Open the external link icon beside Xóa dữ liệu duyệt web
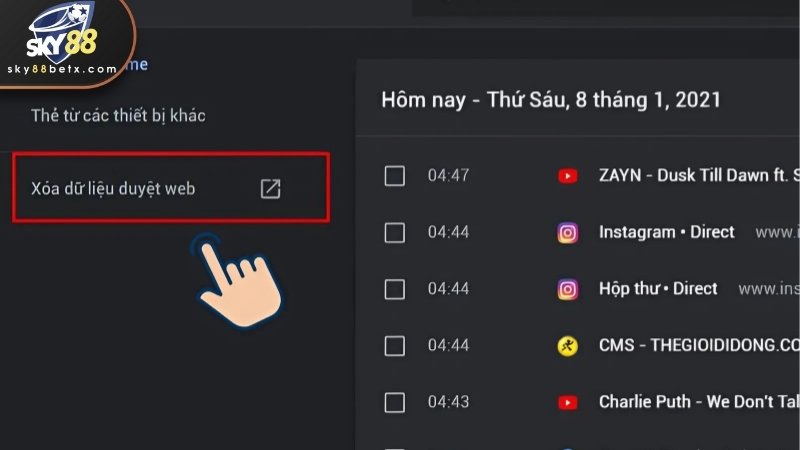Viewport: 800px width, 450px height. [270, 189]
